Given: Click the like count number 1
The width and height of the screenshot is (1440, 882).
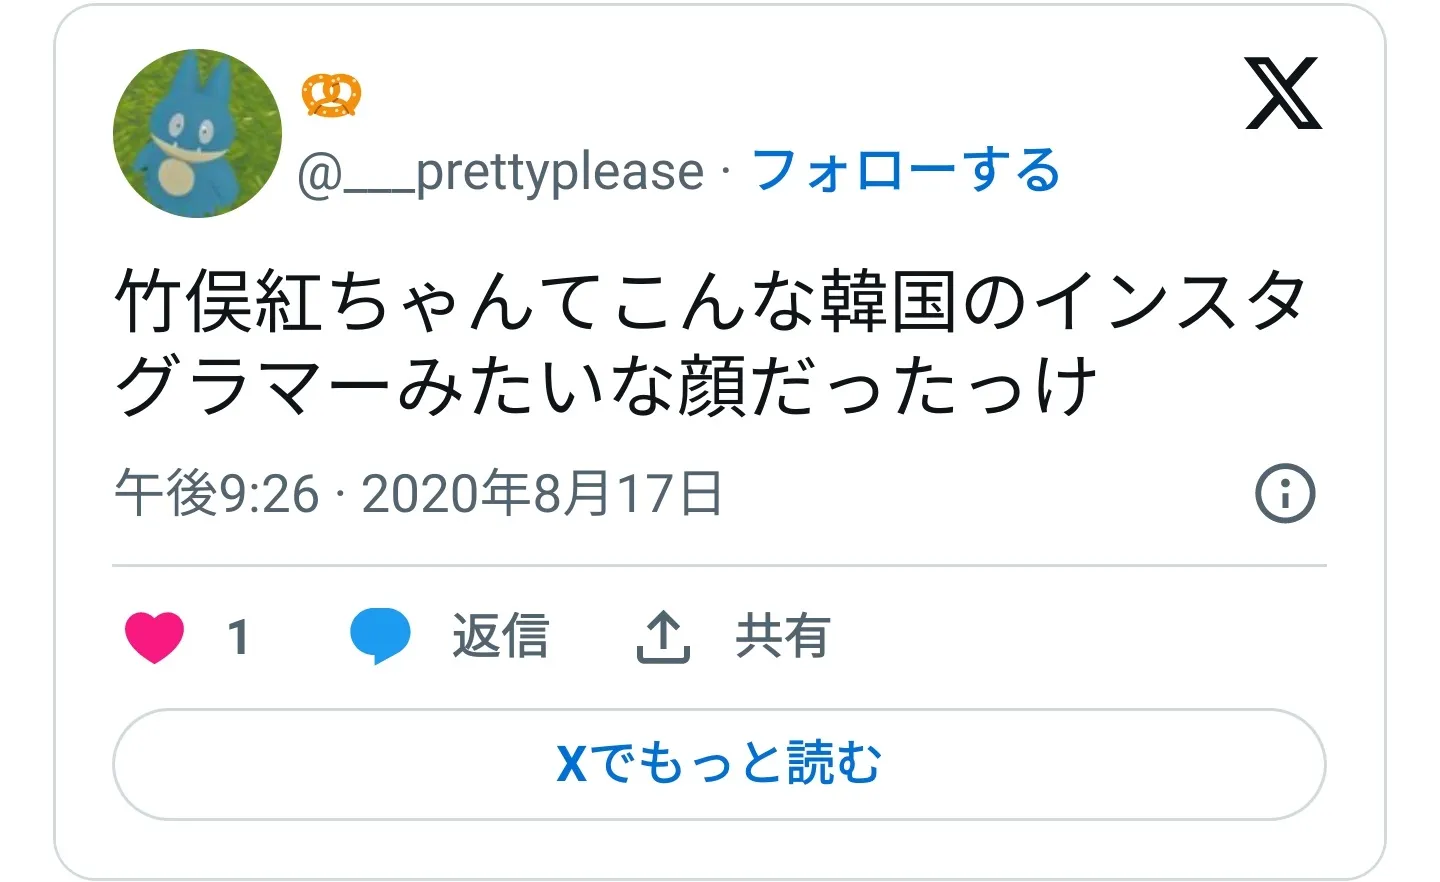Looking at the screenshot, I should [238, 637].
